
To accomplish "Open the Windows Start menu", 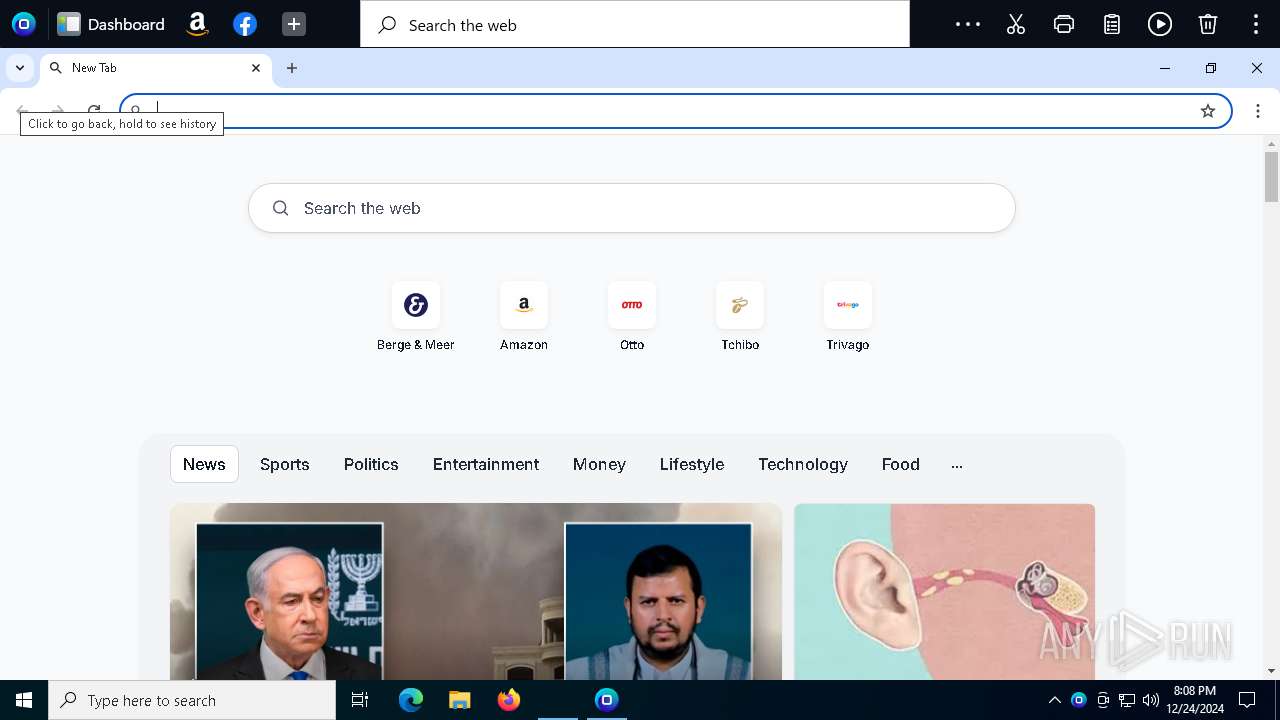I will pos(24,700).
